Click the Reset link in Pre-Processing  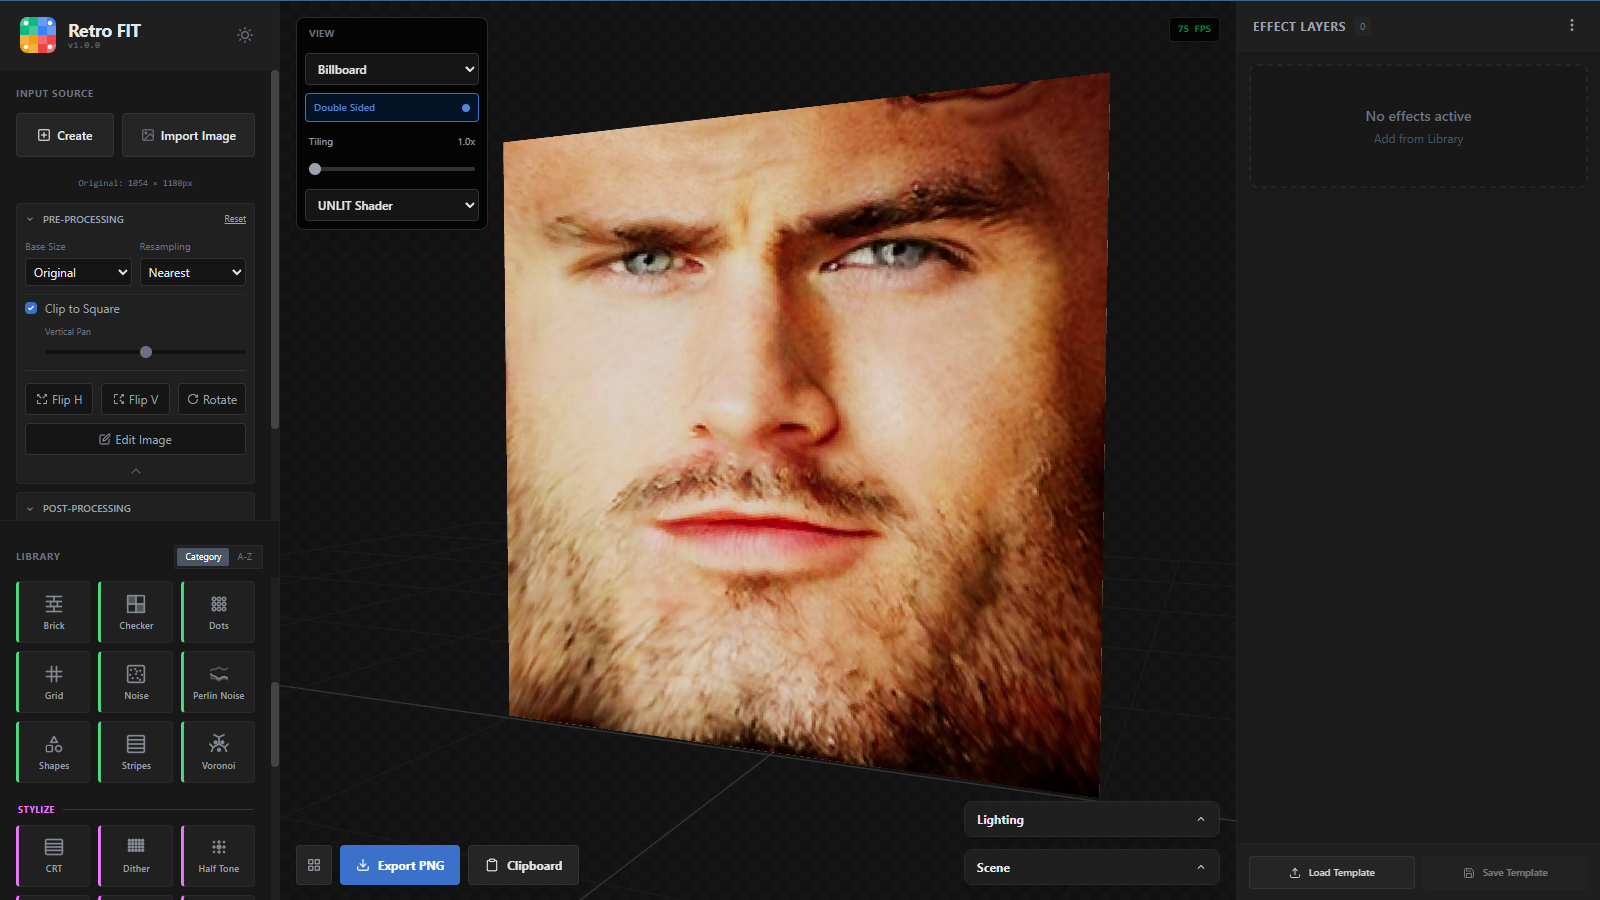pos(235,219)
